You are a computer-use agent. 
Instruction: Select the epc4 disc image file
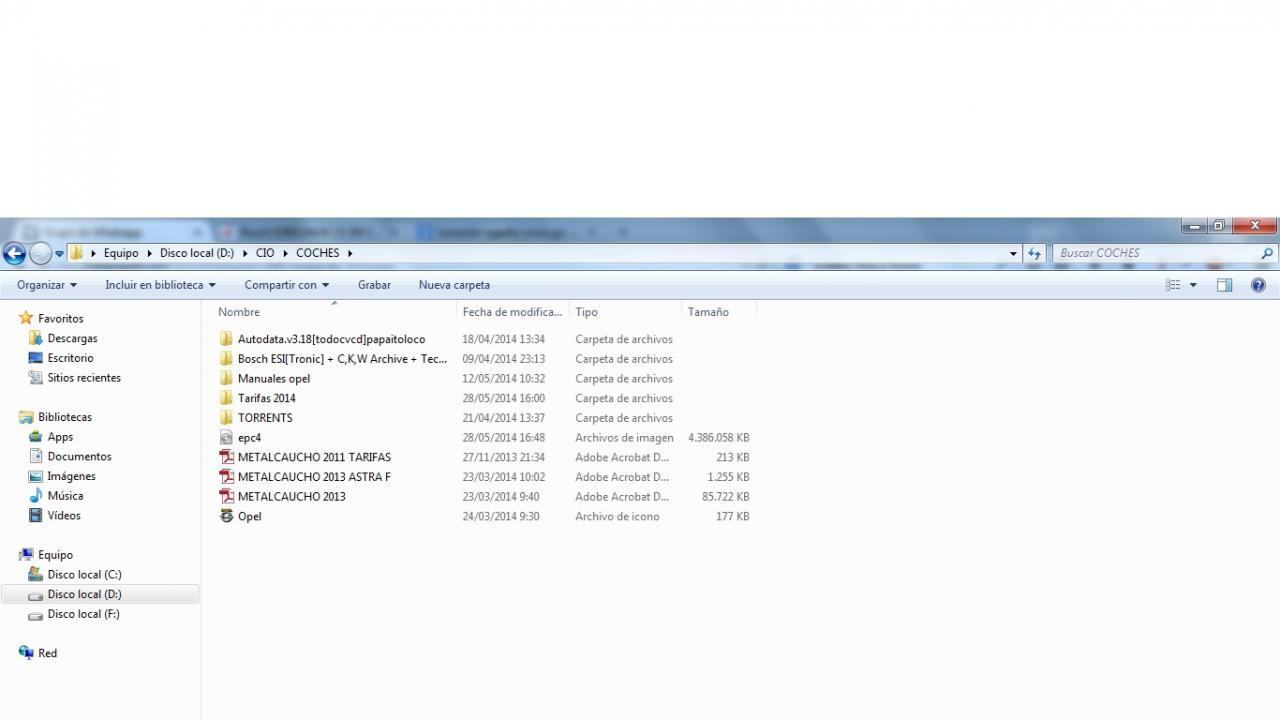tap(249, 438)
